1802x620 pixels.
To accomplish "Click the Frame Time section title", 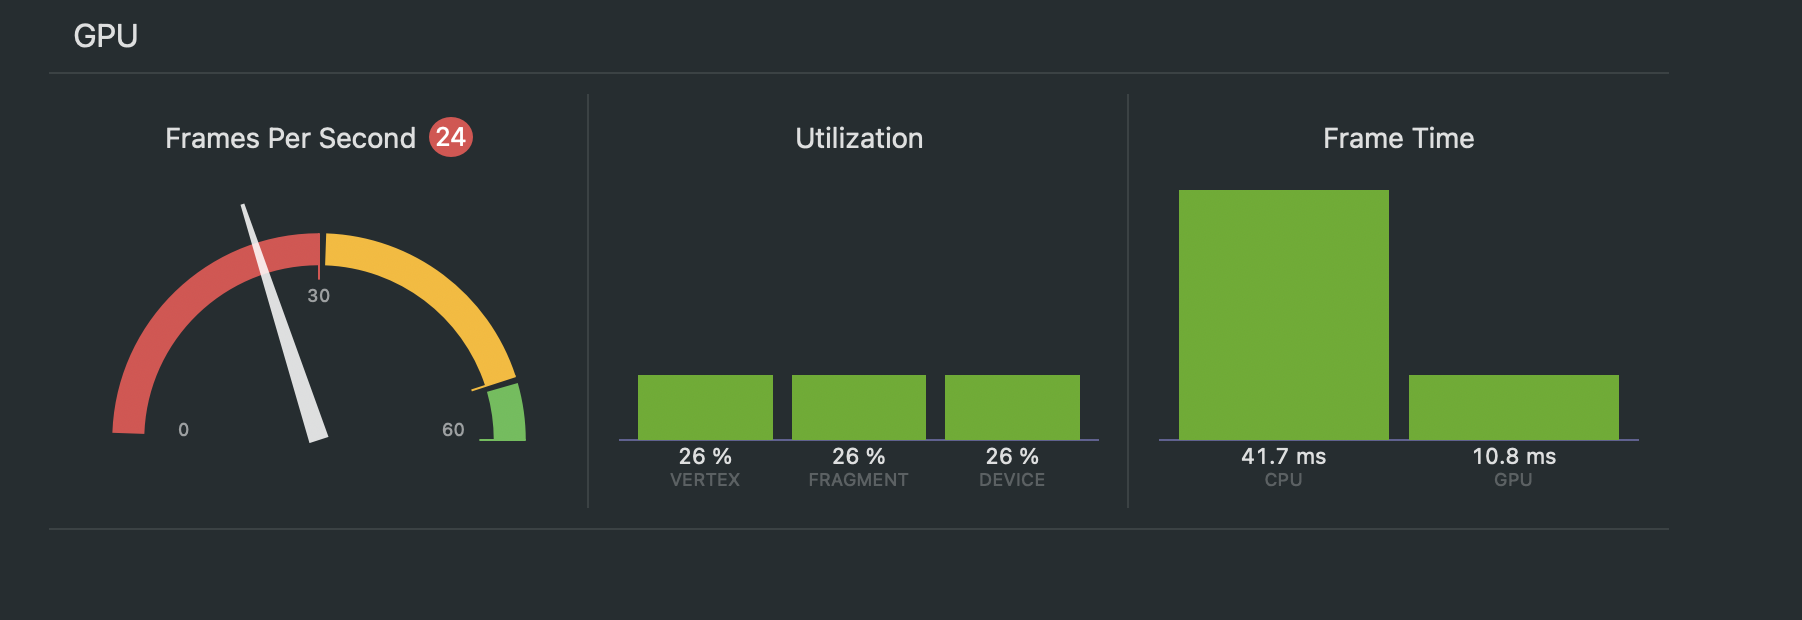I will click(1398, 138).
